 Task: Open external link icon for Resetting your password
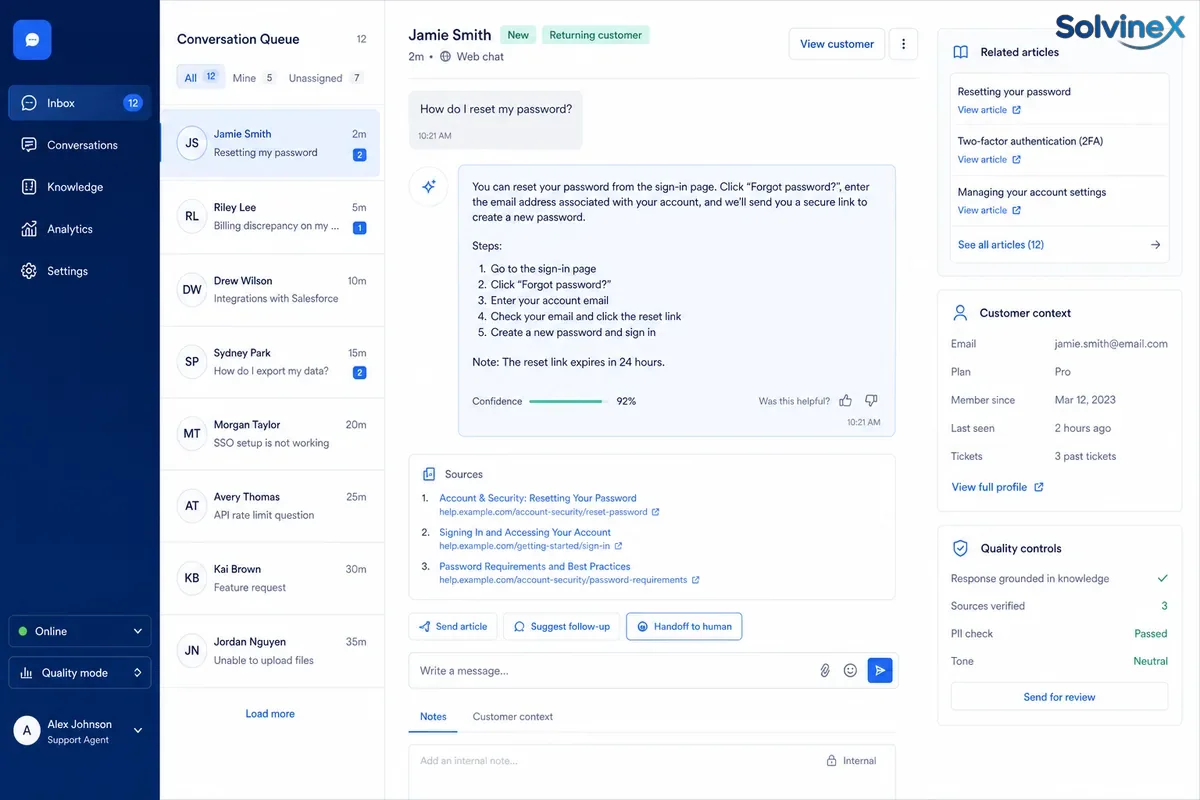pyautogui.click(x=1017, y=110)
